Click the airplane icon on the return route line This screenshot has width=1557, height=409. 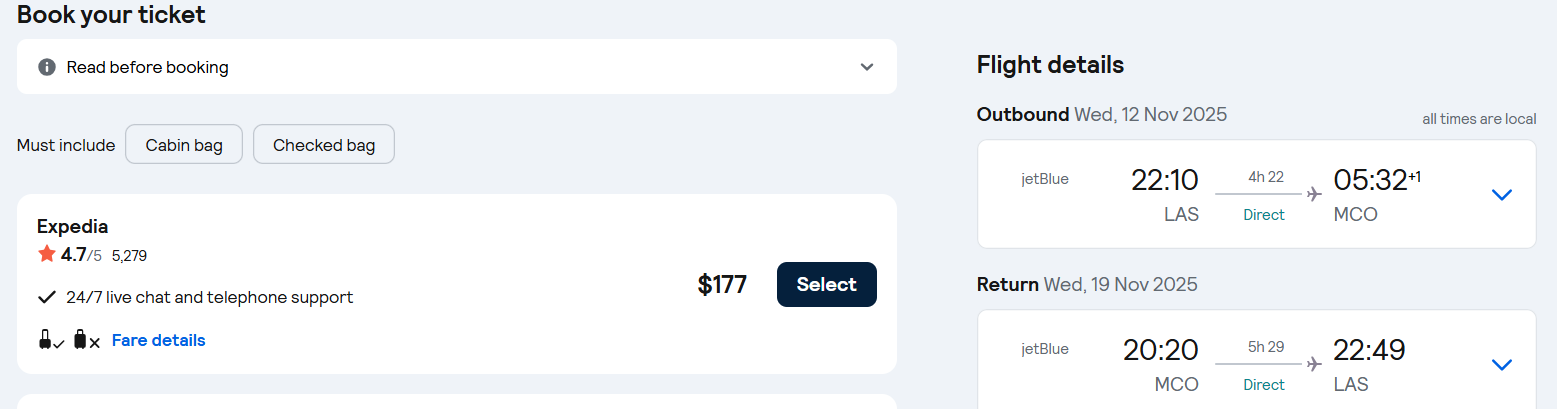(1314, 364)
